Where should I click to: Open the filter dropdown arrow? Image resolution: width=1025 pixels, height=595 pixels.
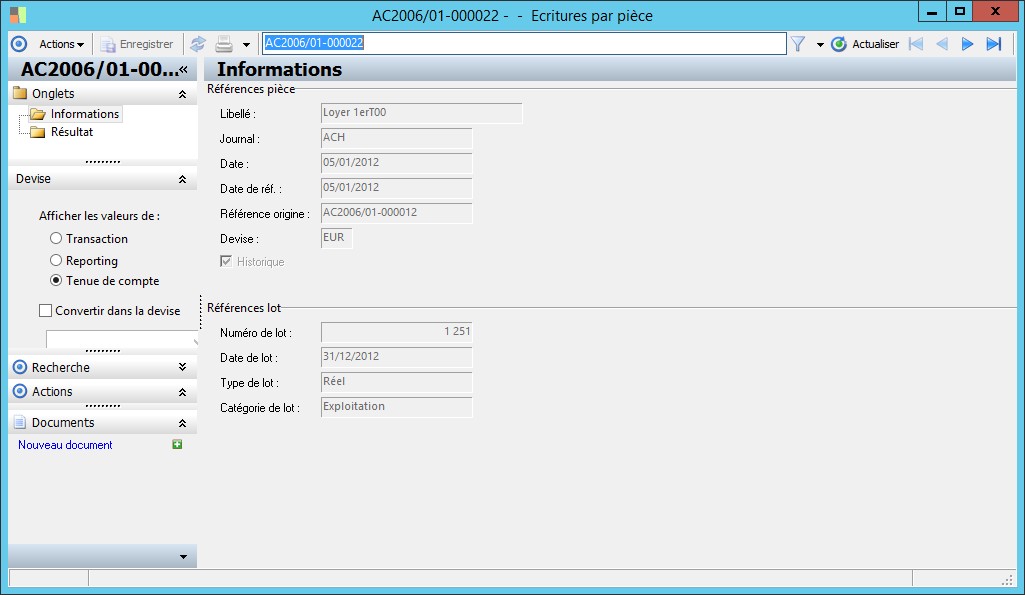coord(820,44)
